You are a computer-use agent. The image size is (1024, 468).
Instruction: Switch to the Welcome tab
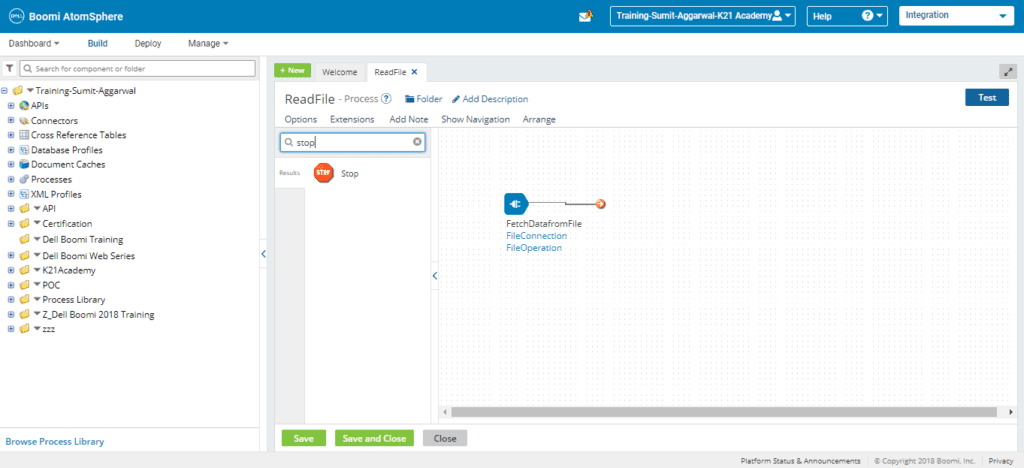pyautogui.click(x=340, y=72)
